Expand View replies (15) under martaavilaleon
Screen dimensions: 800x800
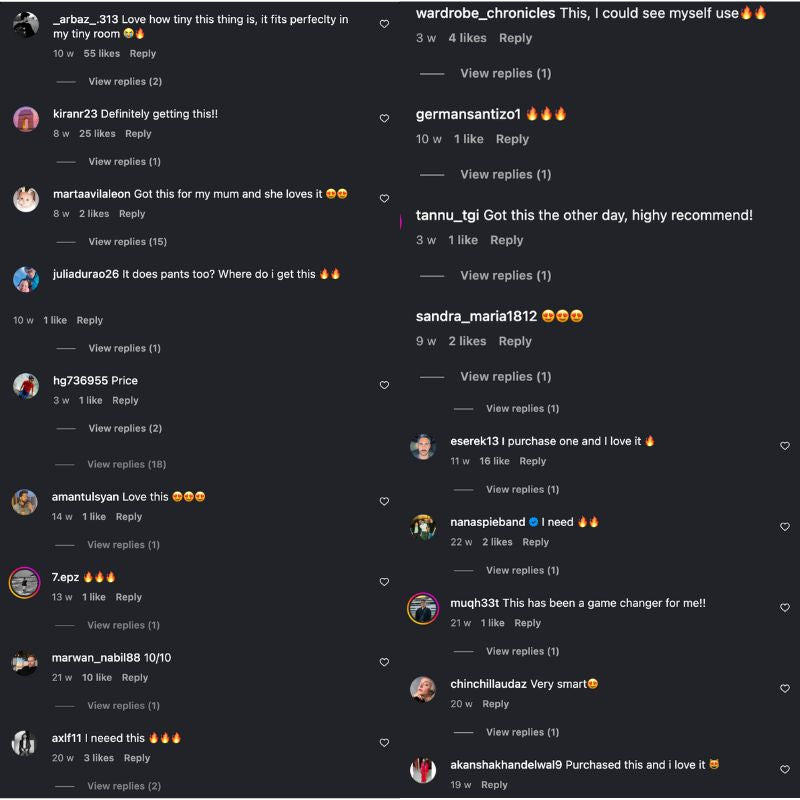(x=127, y=242)
